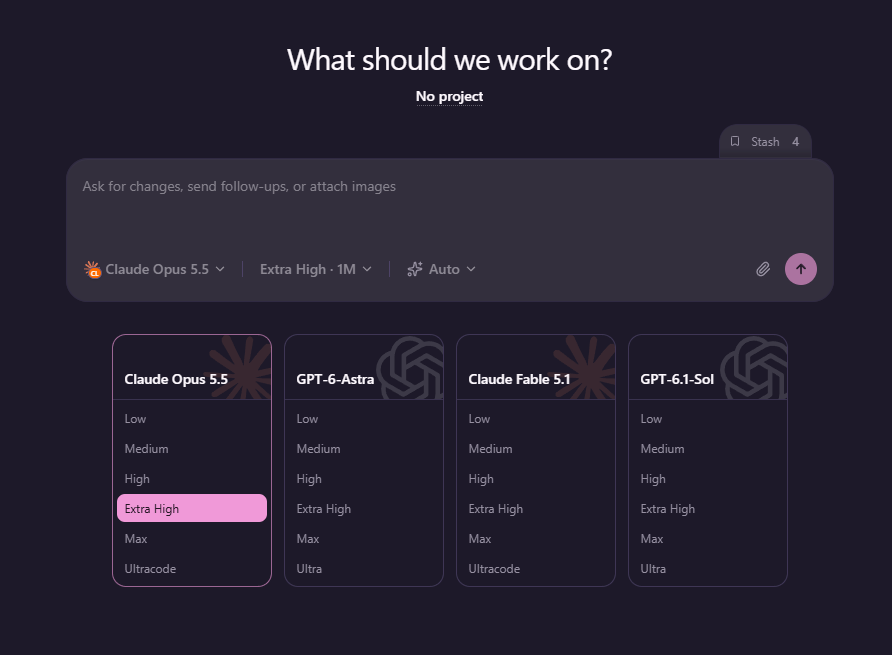Image resolution: width=892 pixels, height=655 pixels.
Task: Choose Low under GPT-6.1-Sol
Action: point(708,419)
